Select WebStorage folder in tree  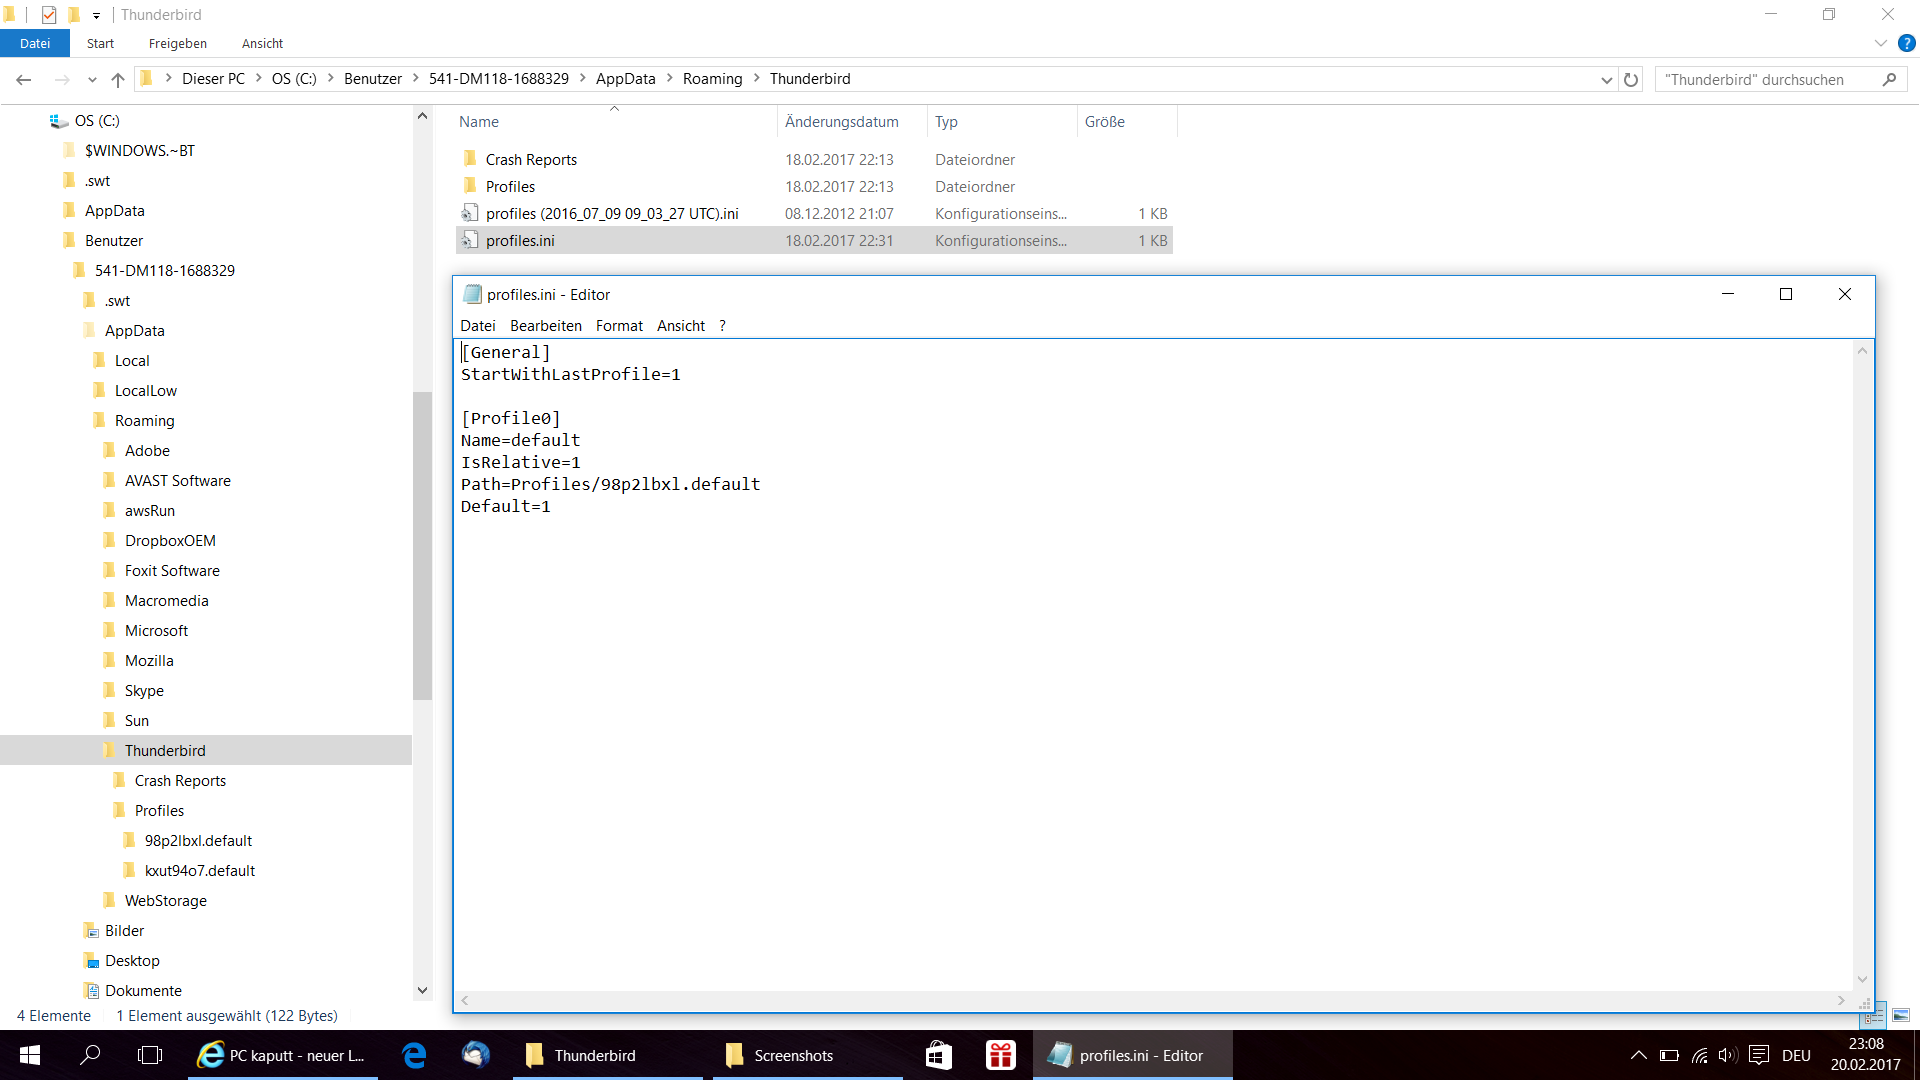point(165,900)
